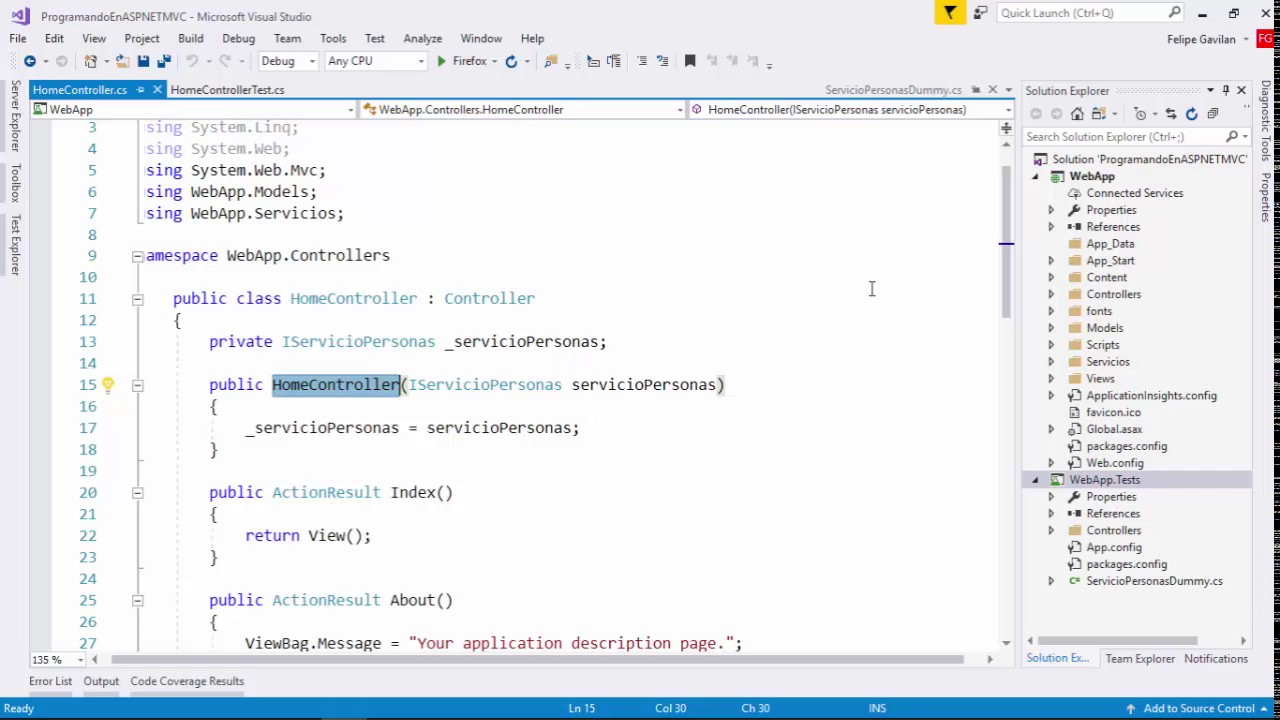The image size is (1280, 720).
Task: Click the Solution Explorer horizontal scrollbar
Action: pyautogui.click(x=1117, y=641)
